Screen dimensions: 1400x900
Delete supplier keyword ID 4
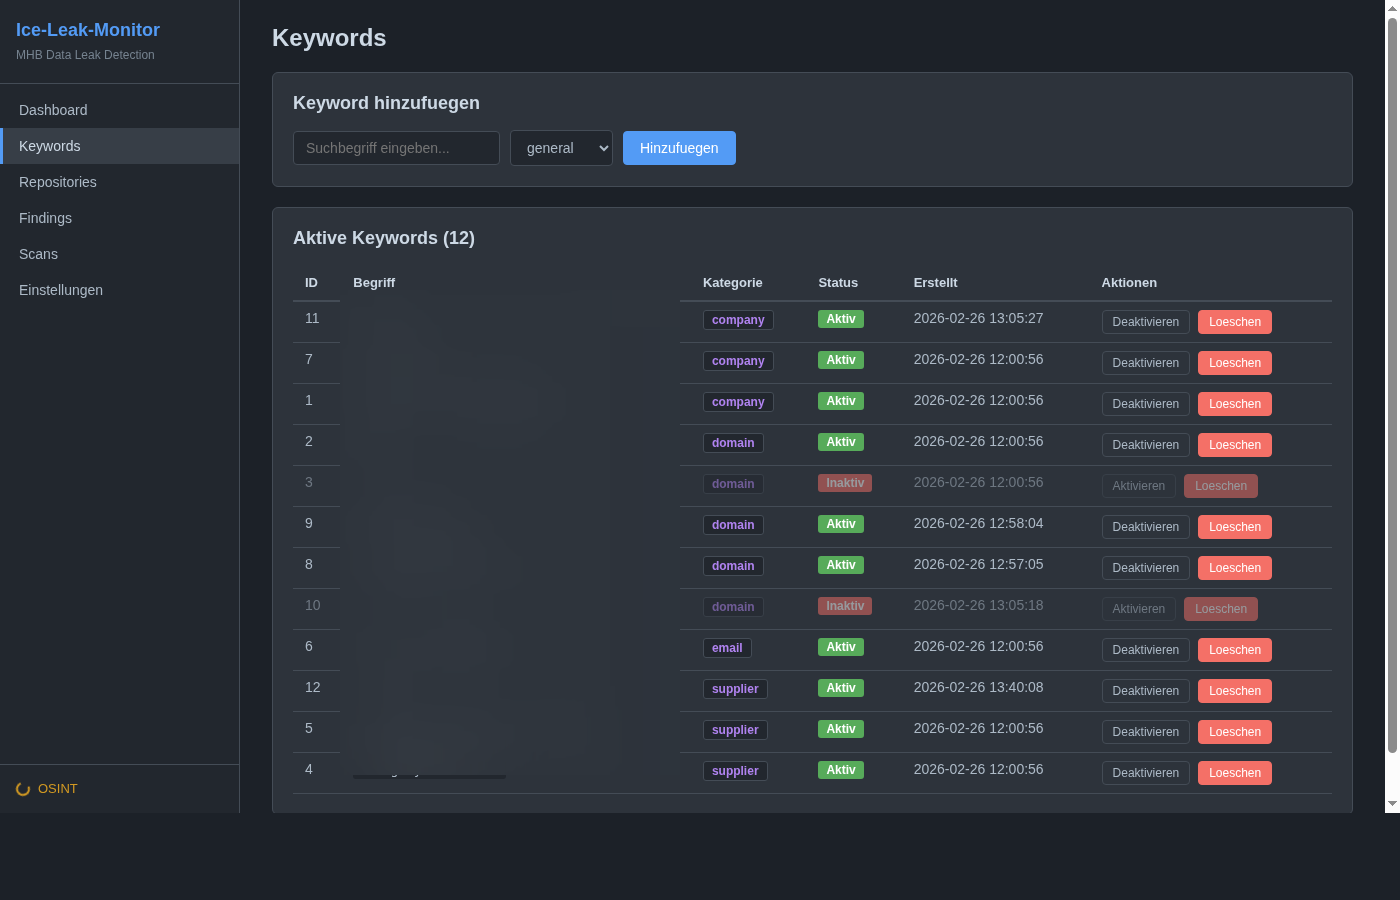click(1235, 773)
